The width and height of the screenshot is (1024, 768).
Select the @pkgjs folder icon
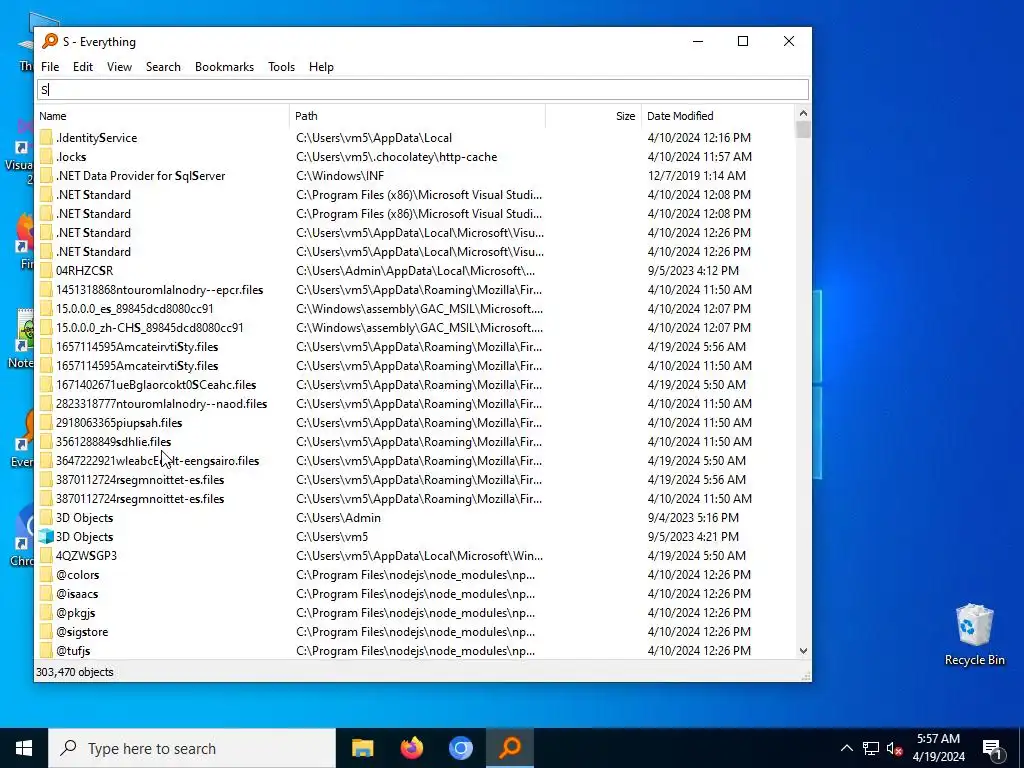click(x=46, y=613)
